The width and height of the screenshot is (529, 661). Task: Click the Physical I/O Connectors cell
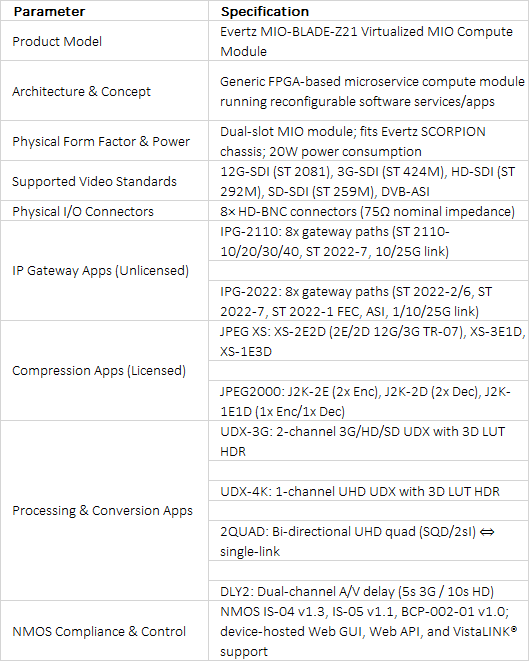(x=104, y=211)
